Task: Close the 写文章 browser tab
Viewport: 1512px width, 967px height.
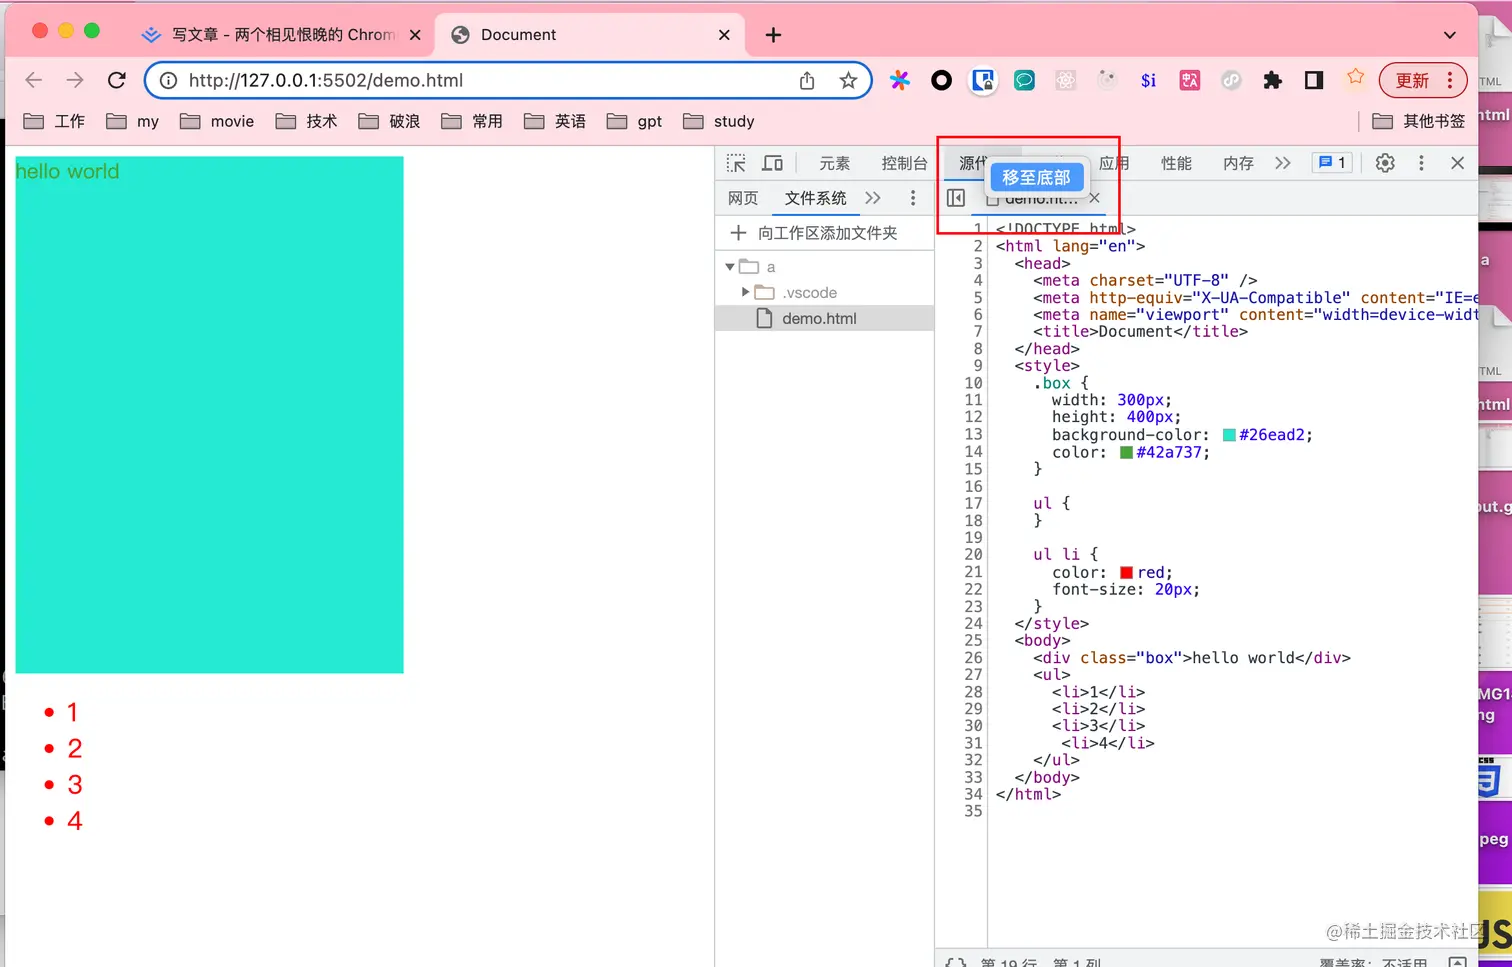Action: tap(415, 35)
